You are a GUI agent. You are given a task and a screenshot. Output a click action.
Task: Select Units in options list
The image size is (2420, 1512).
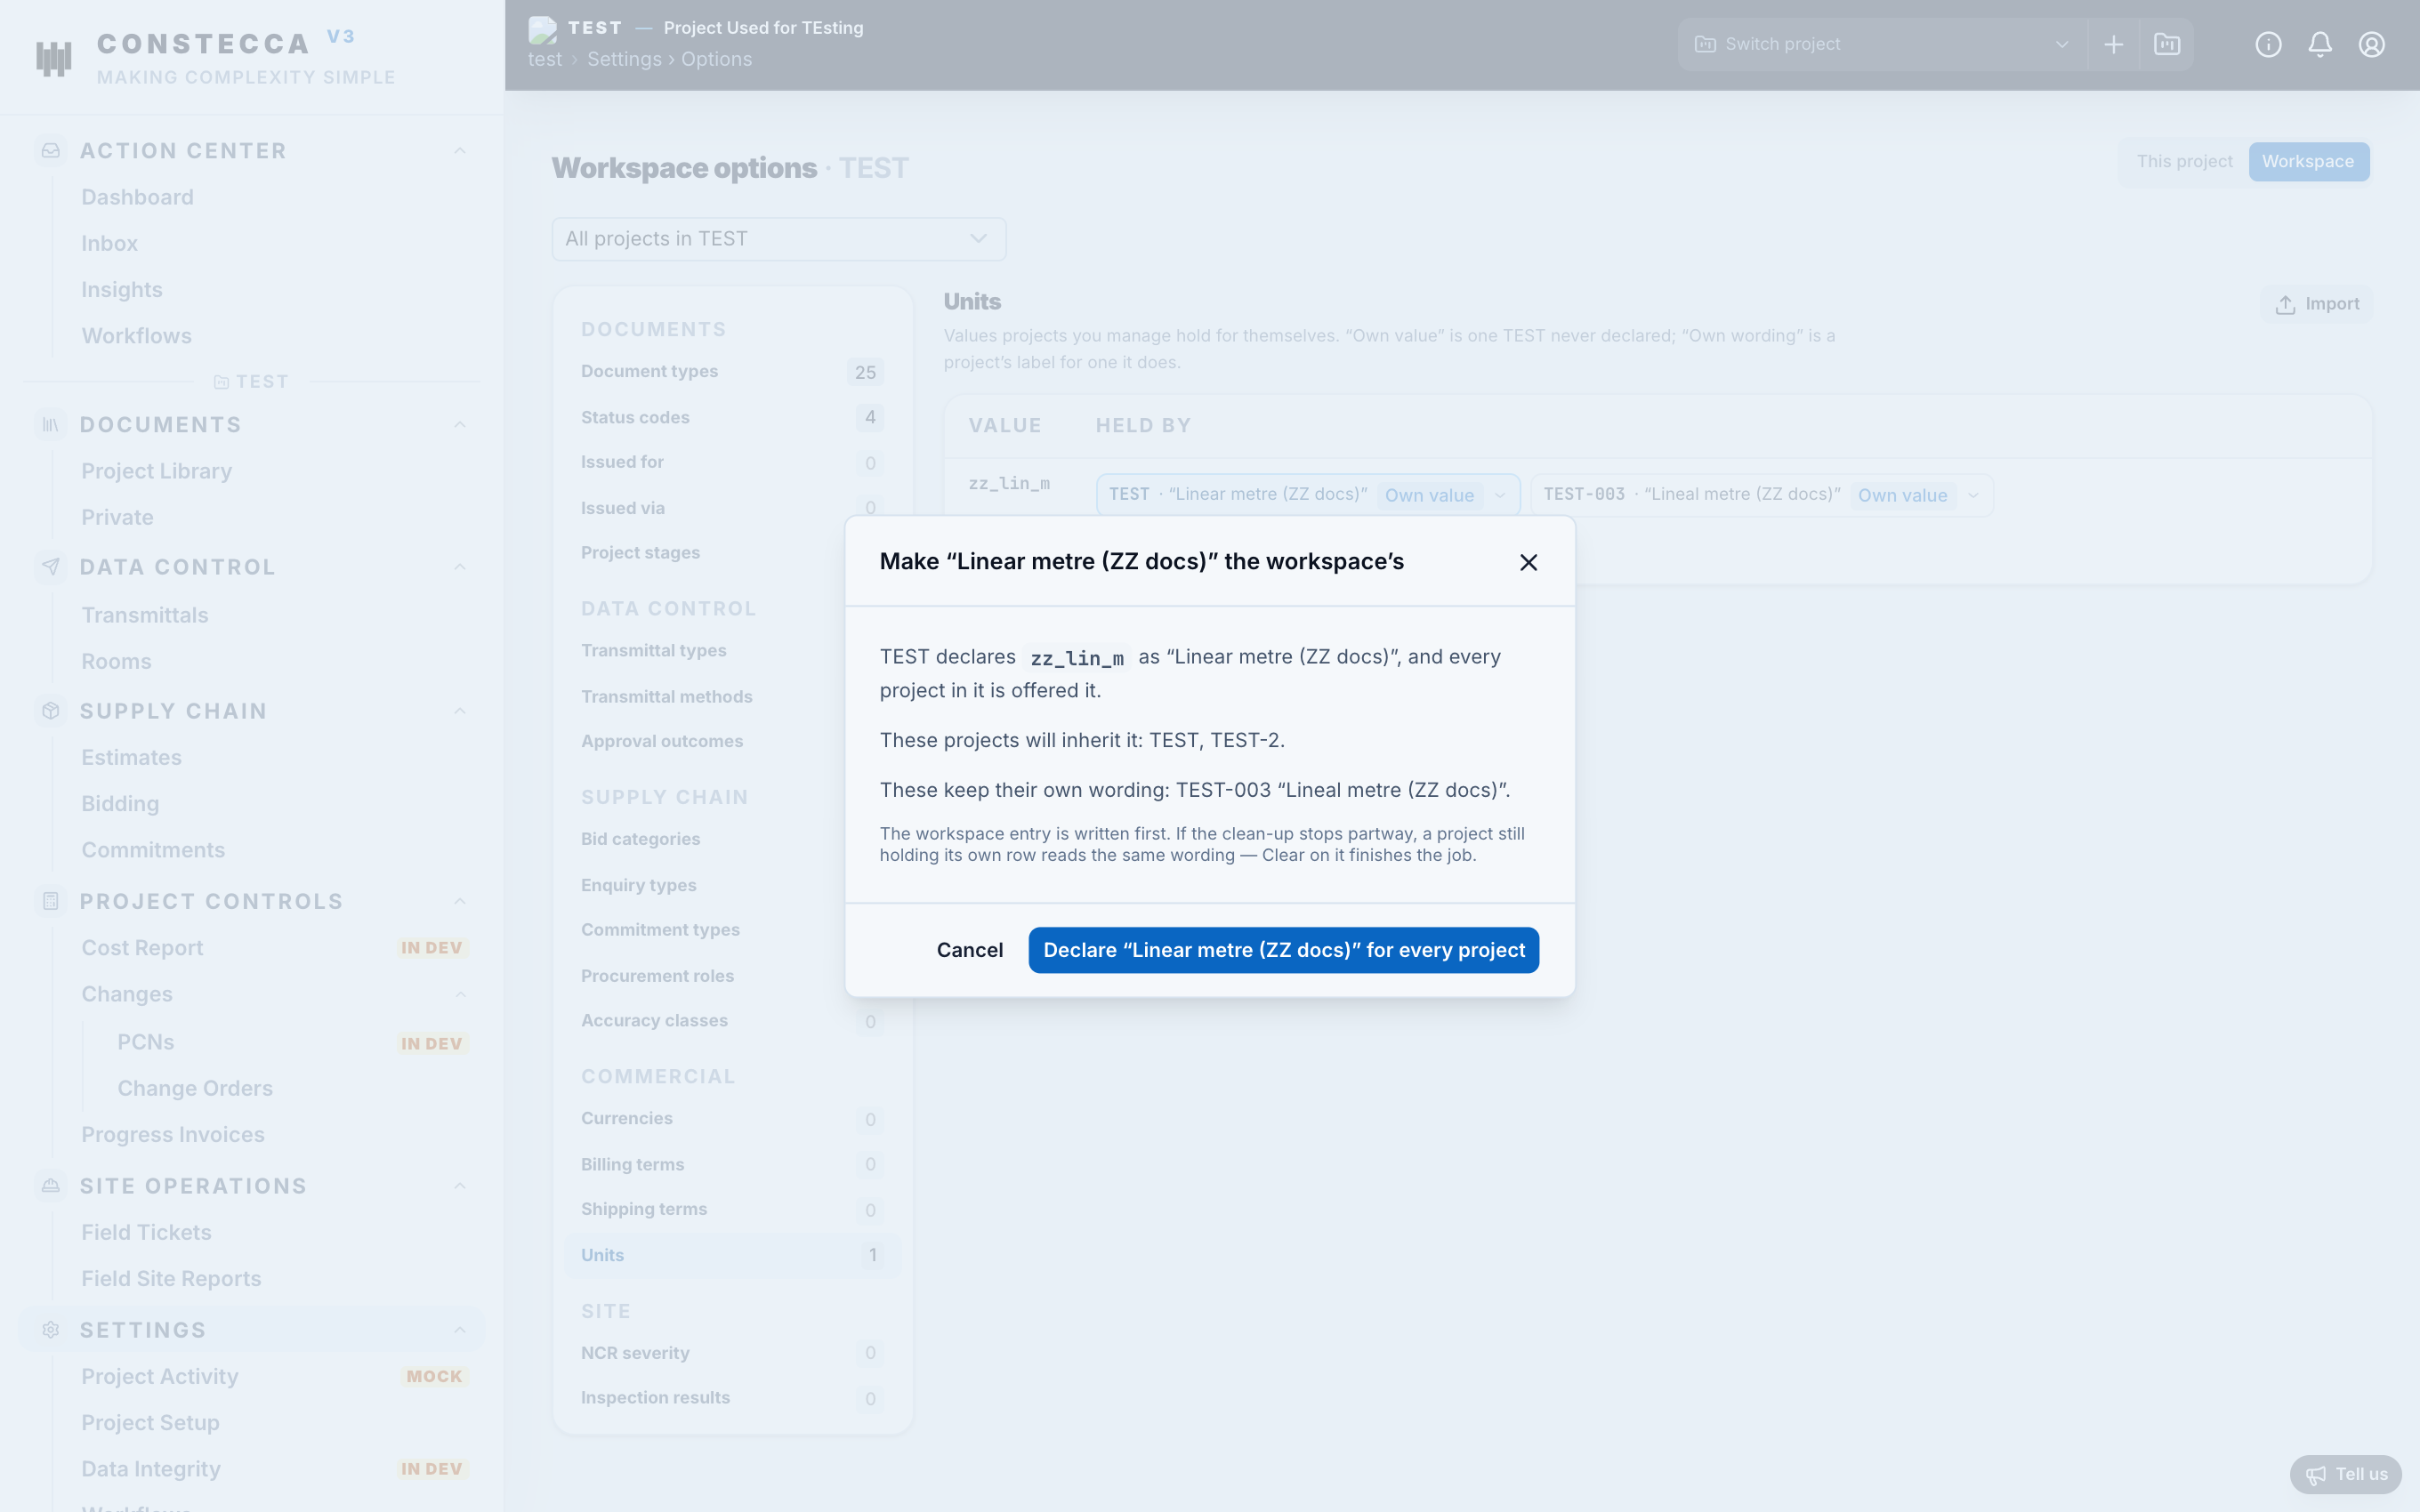pos(732,1255)
